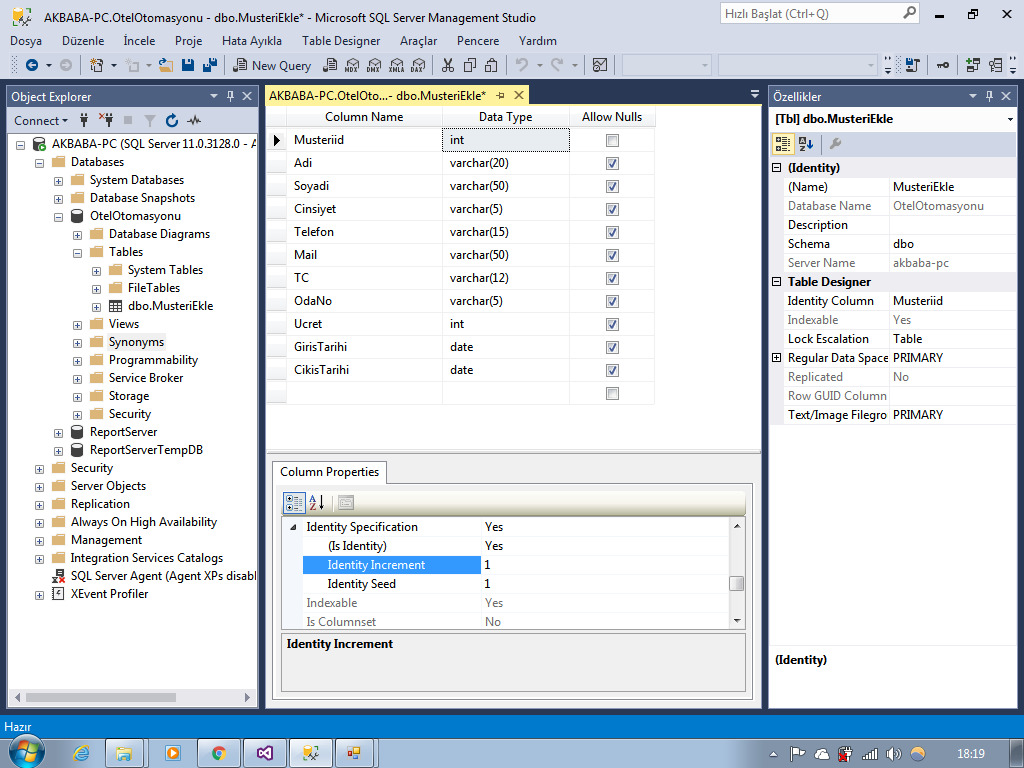Click Column Properties scroll down arrow

[x=737, y=621]
